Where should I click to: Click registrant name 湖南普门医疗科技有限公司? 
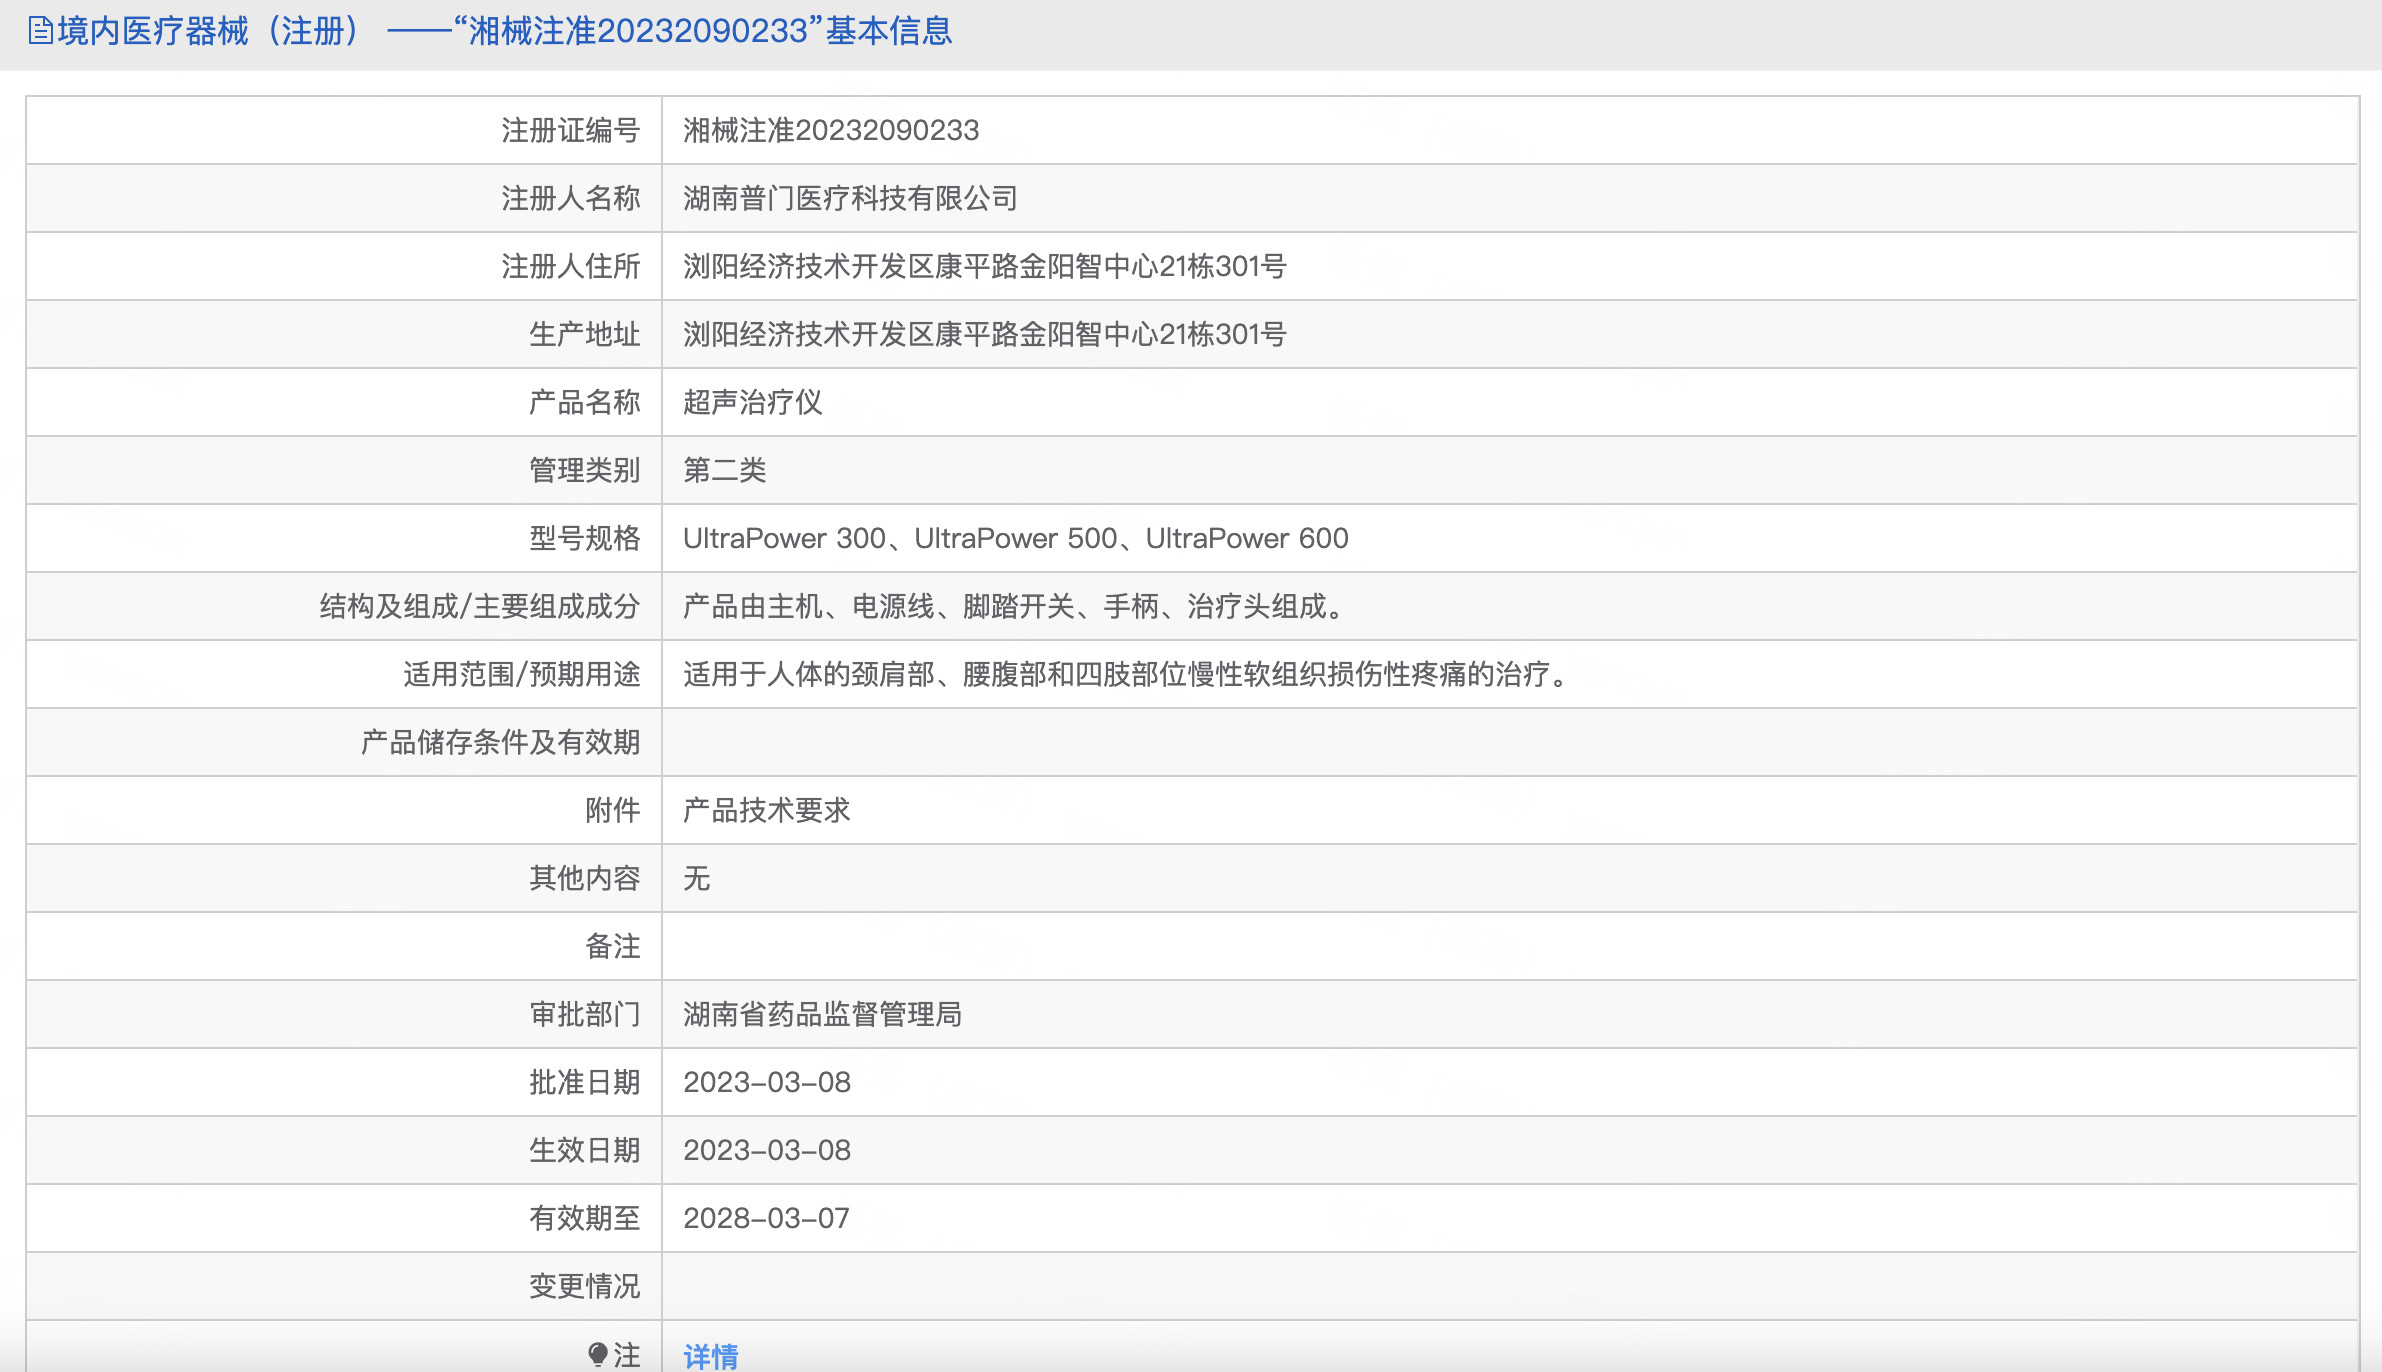point(850,198)
